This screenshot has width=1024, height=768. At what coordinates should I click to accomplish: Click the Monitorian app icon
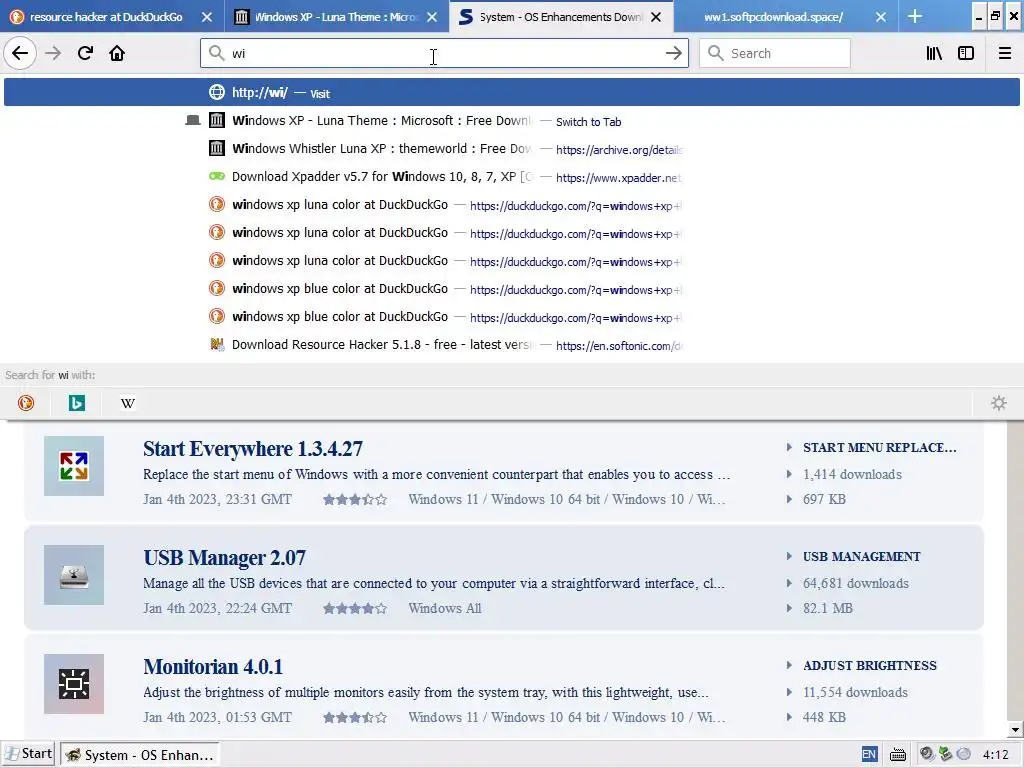(74, 684)
